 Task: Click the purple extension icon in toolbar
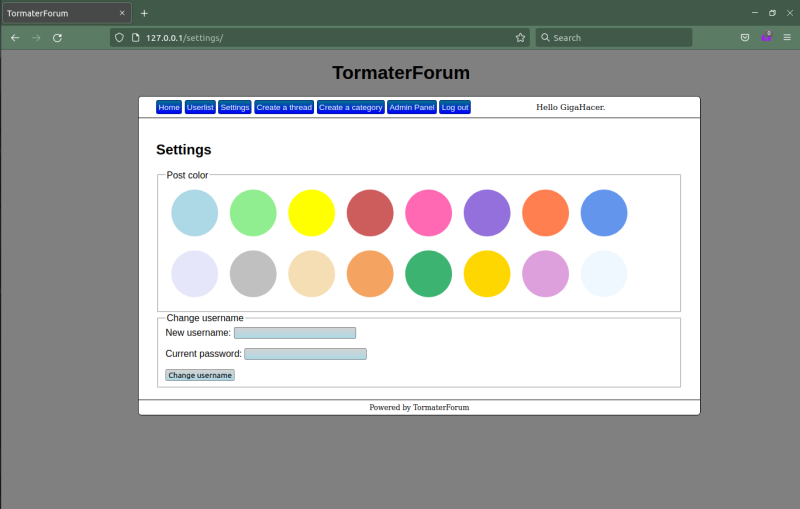766,37
